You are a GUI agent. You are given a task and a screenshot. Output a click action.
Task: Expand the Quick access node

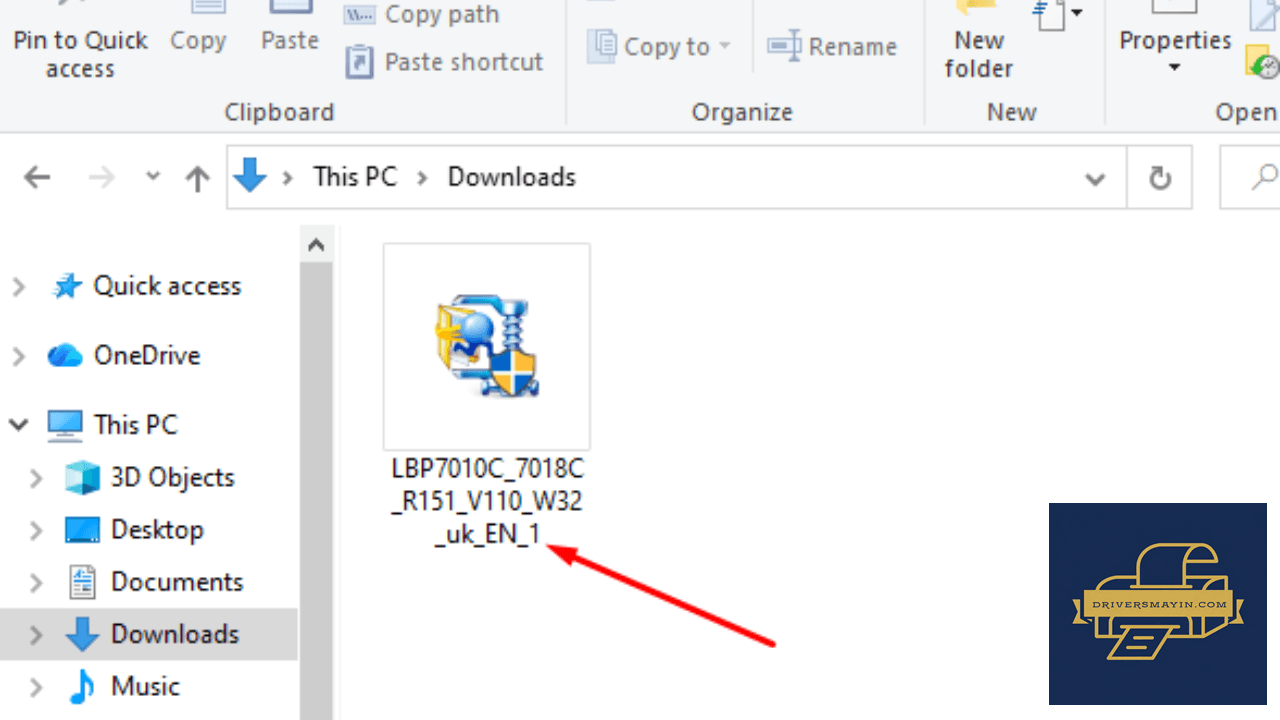coord(18,287)
